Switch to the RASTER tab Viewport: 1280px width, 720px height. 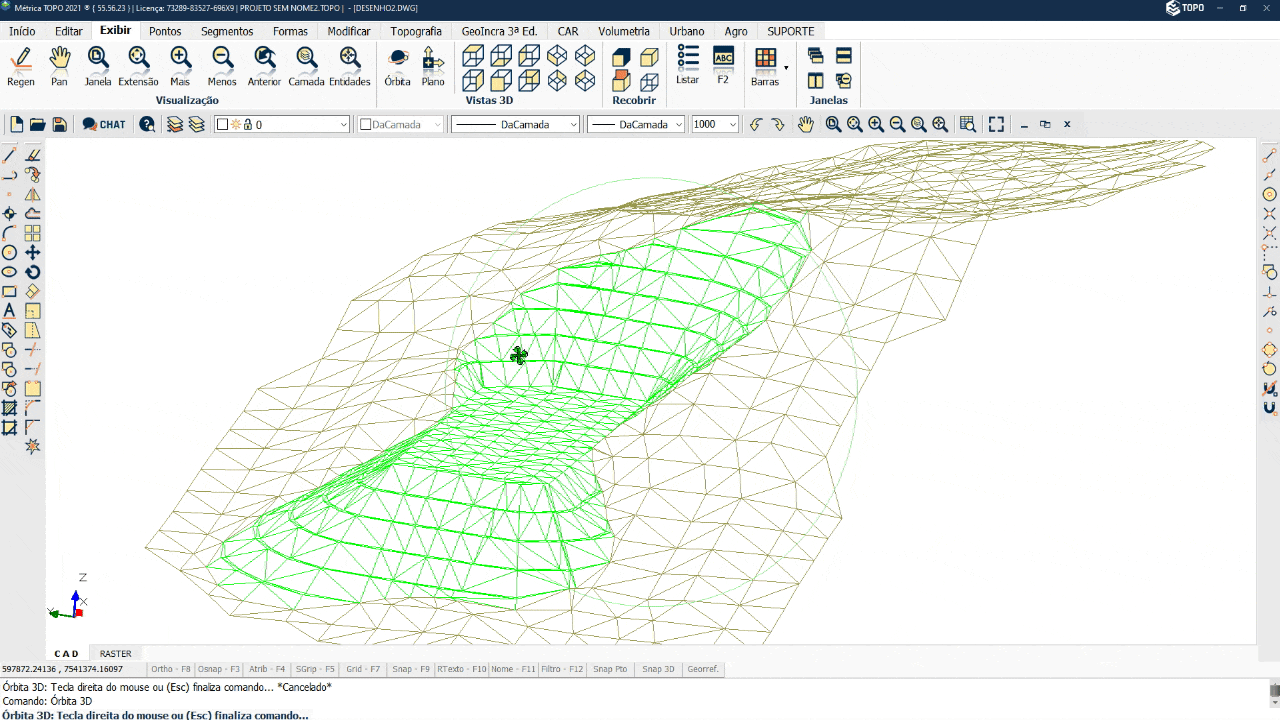pyautogui.click(x=115, y=653)
